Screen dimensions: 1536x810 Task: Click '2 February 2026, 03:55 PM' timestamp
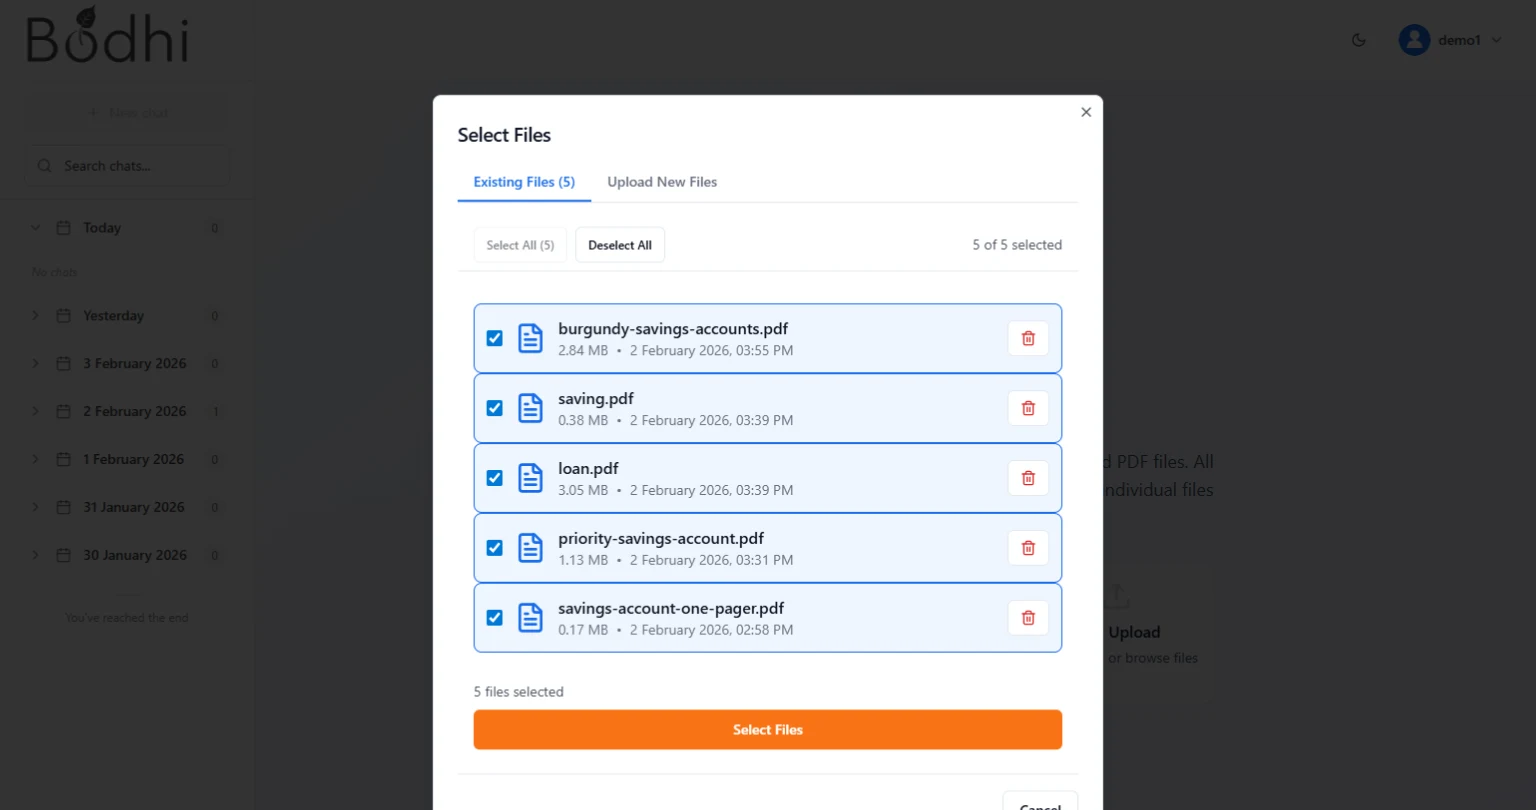pos(712,351)
